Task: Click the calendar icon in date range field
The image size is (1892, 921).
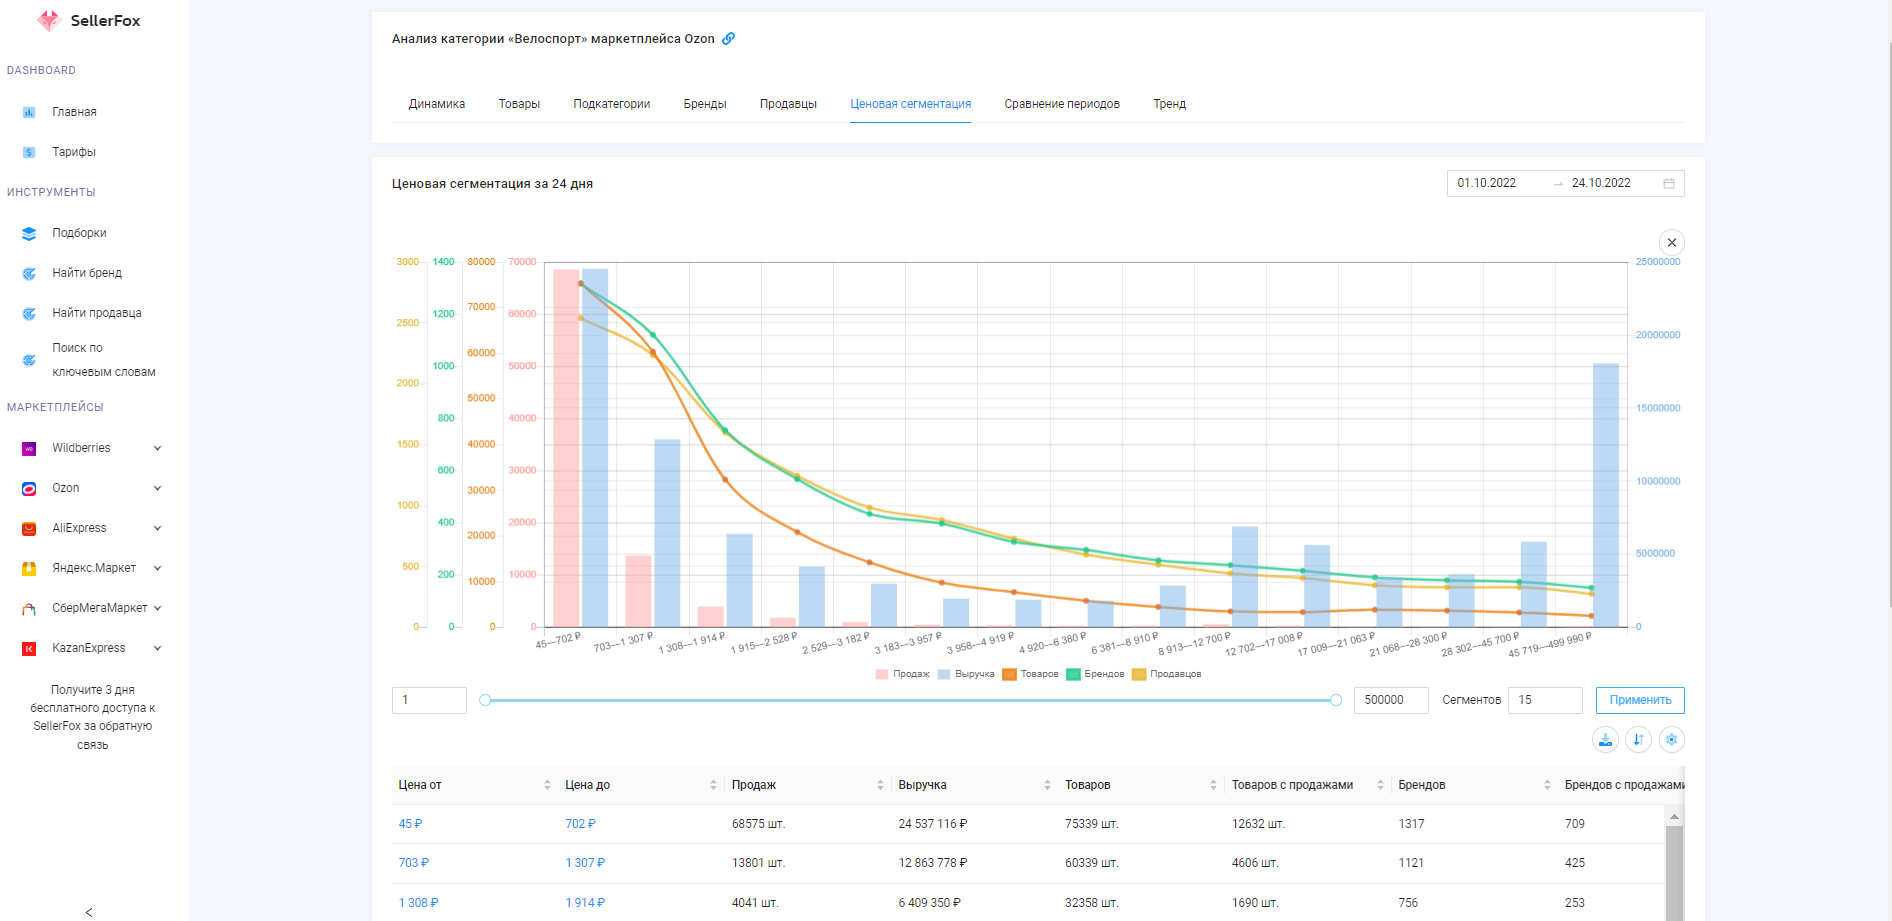Action: (x=1668, y=184)
